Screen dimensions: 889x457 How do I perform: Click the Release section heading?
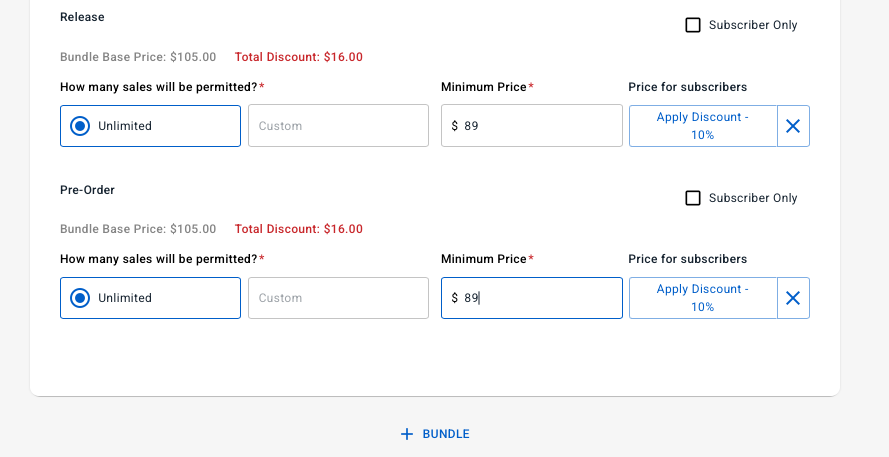pyautogui.click(x=82, y=17)
